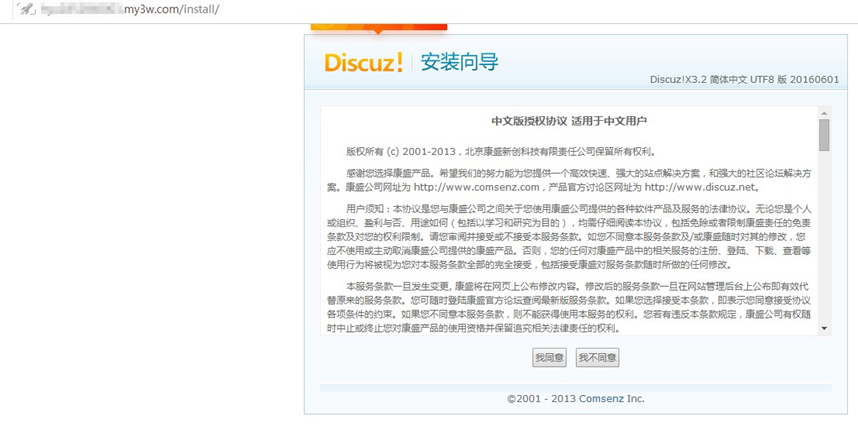This screenshot has width=858, height=440.
Task: Open the Comsenz link in the footer
Action: tap(601, 398)
